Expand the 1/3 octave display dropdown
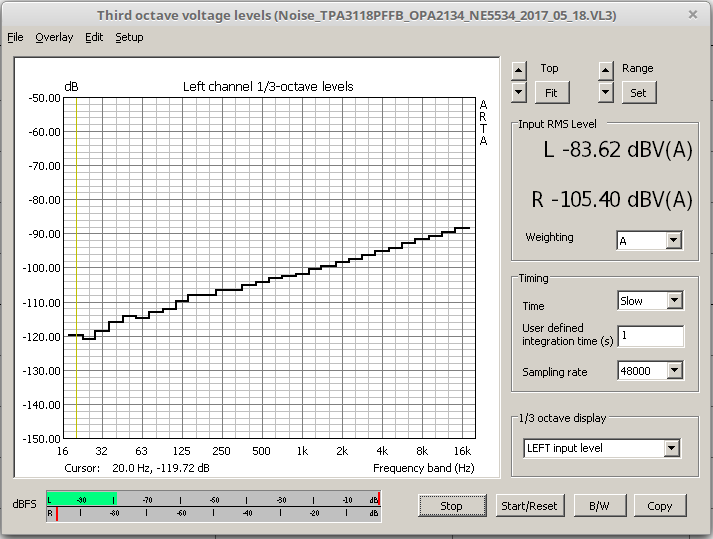 point(673,448)
